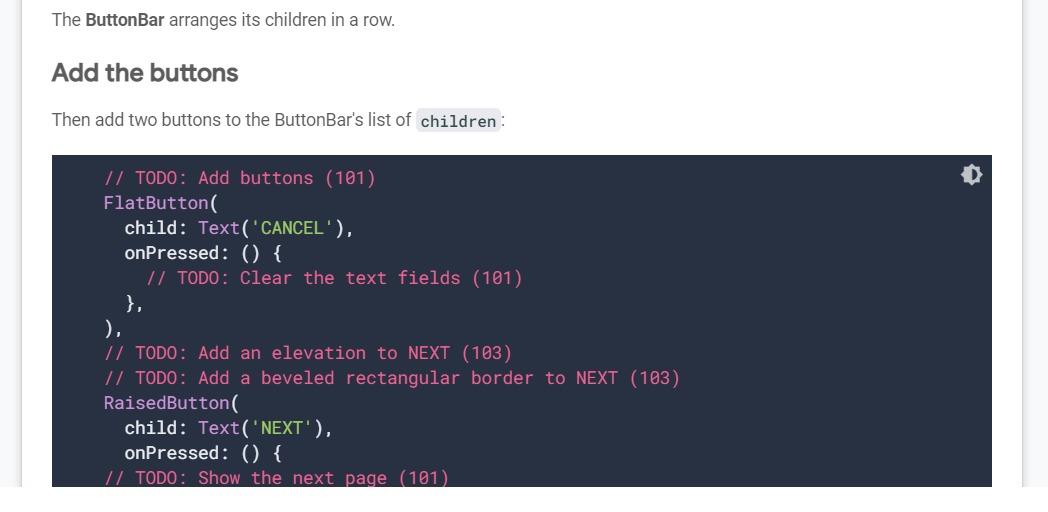The image size is (1048, 512).
Task: Toggle the code block dark/light theme icon
Action: [971, 175]
